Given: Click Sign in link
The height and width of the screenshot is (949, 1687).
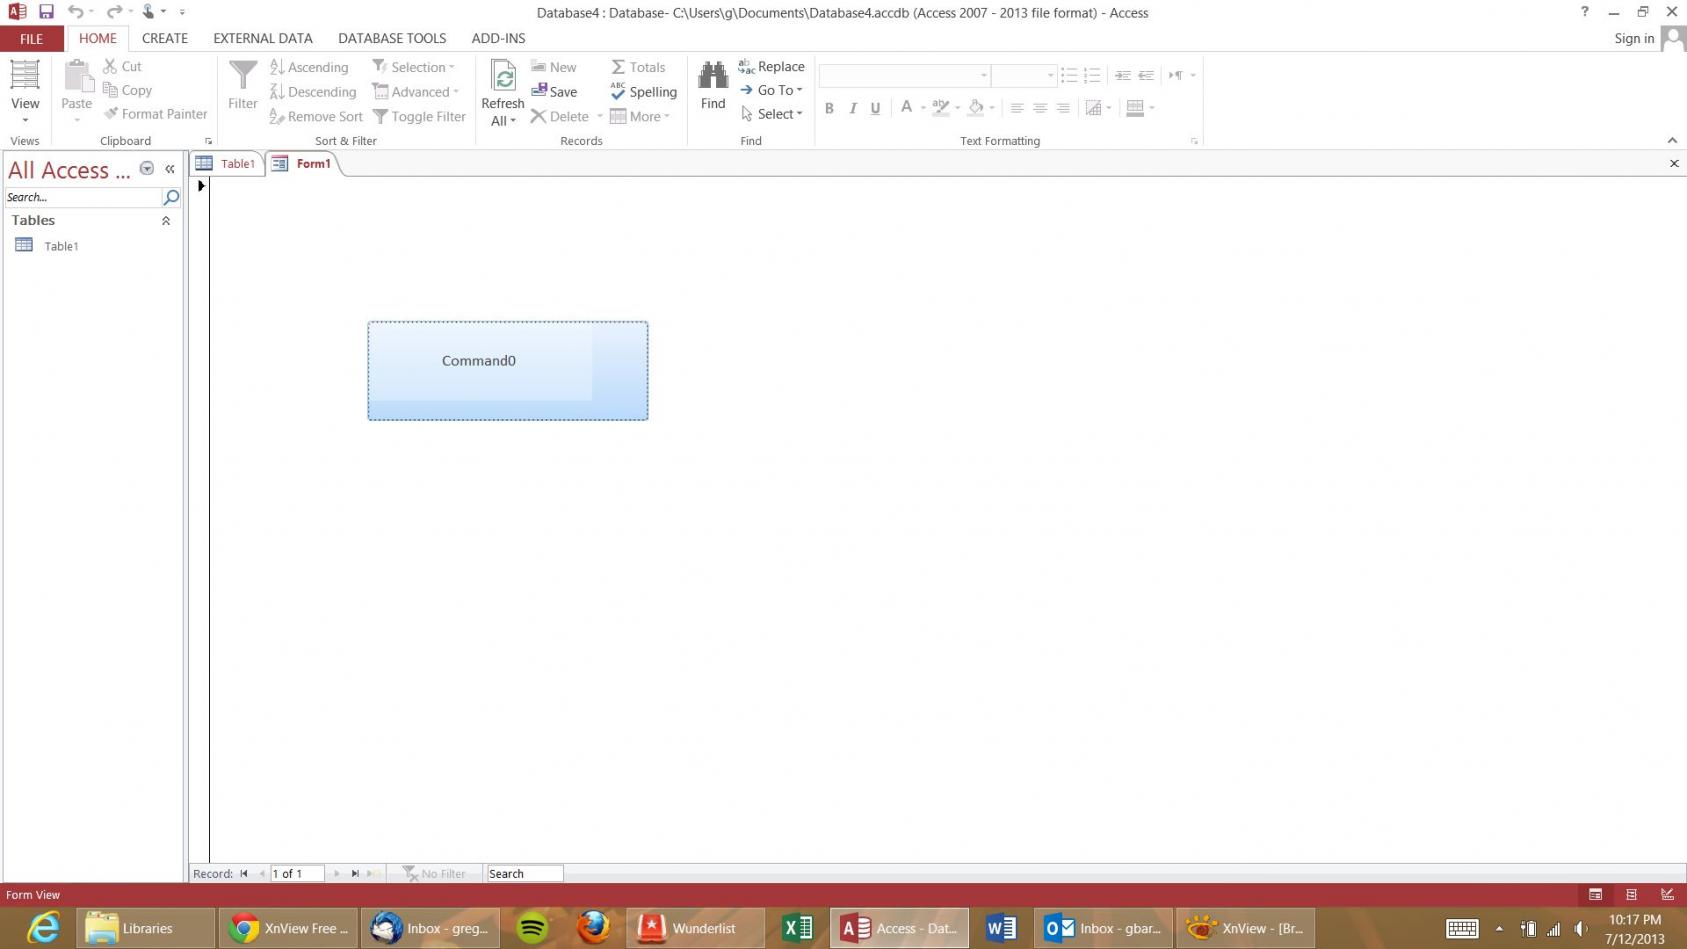Looking at the screenshot, I should pyautogui.click(x=1633, y=38).
